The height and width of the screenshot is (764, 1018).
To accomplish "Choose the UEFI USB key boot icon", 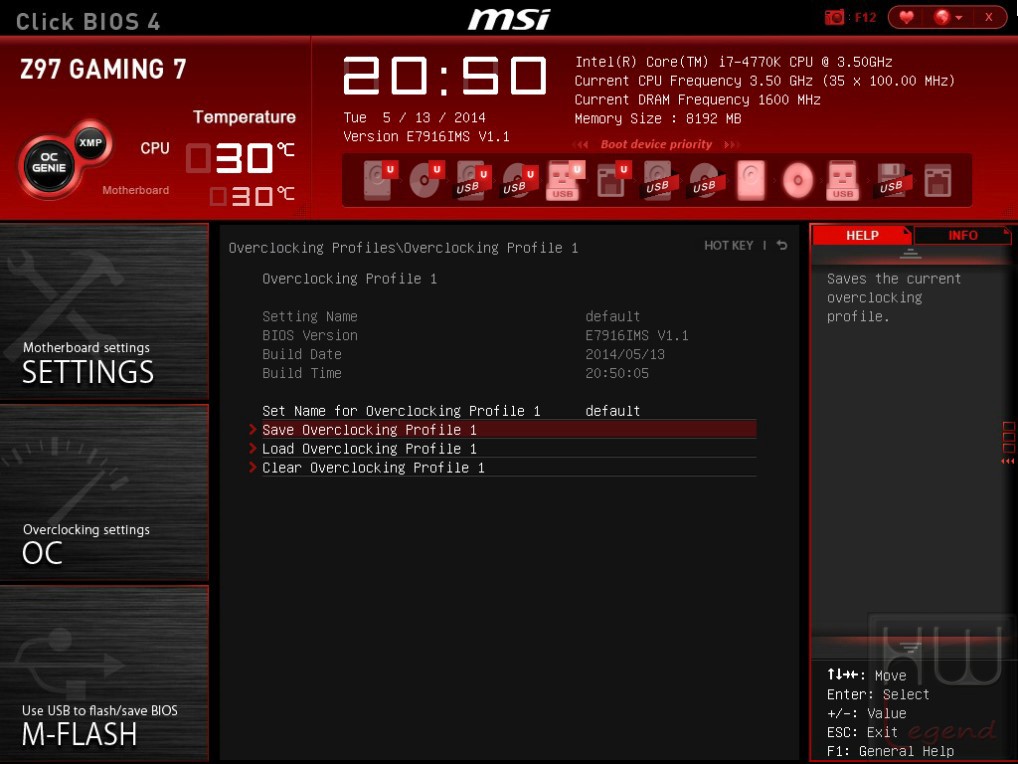I will tap(565, 180).
